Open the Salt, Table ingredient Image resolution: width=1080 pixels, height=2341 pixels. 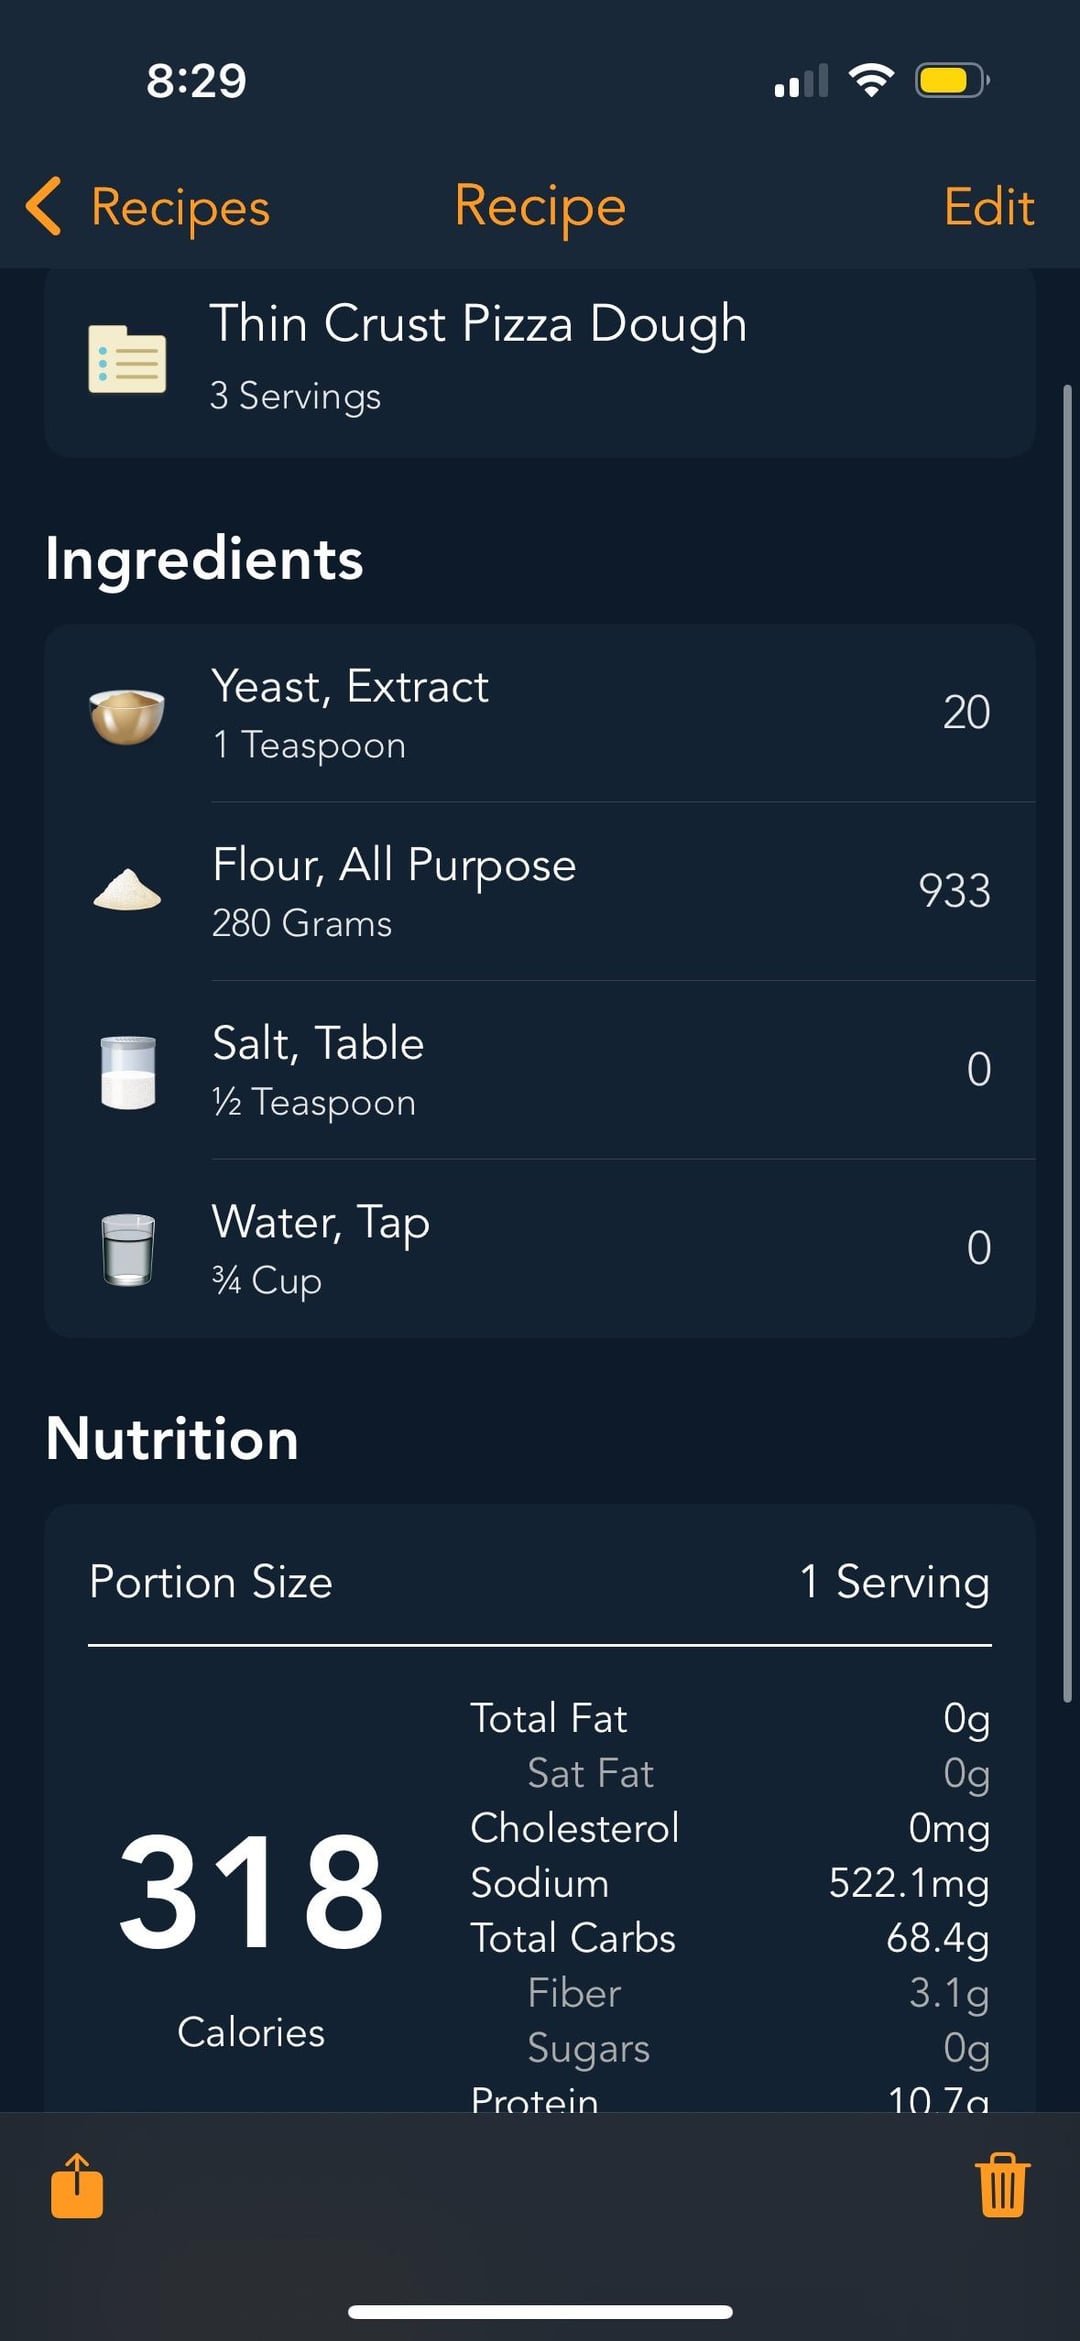pos(540,1070)
